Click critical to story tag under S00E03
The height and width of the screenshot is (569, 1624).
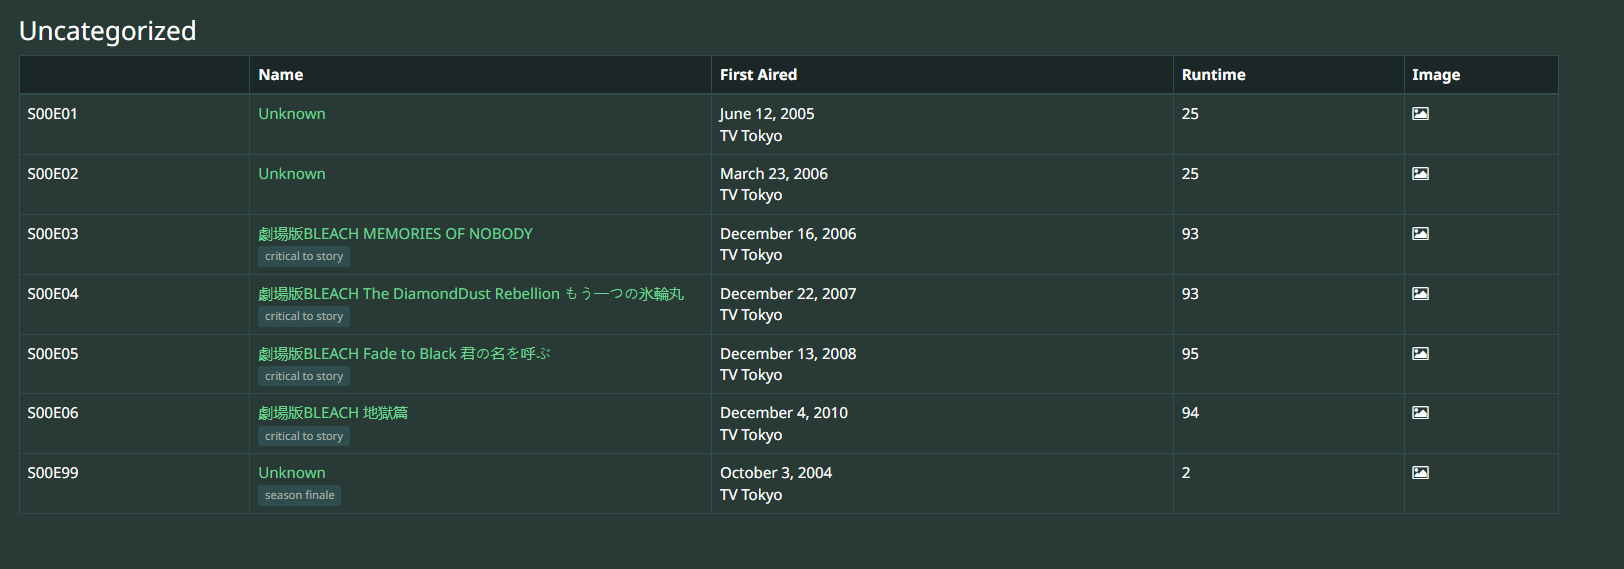click(304, 257)
